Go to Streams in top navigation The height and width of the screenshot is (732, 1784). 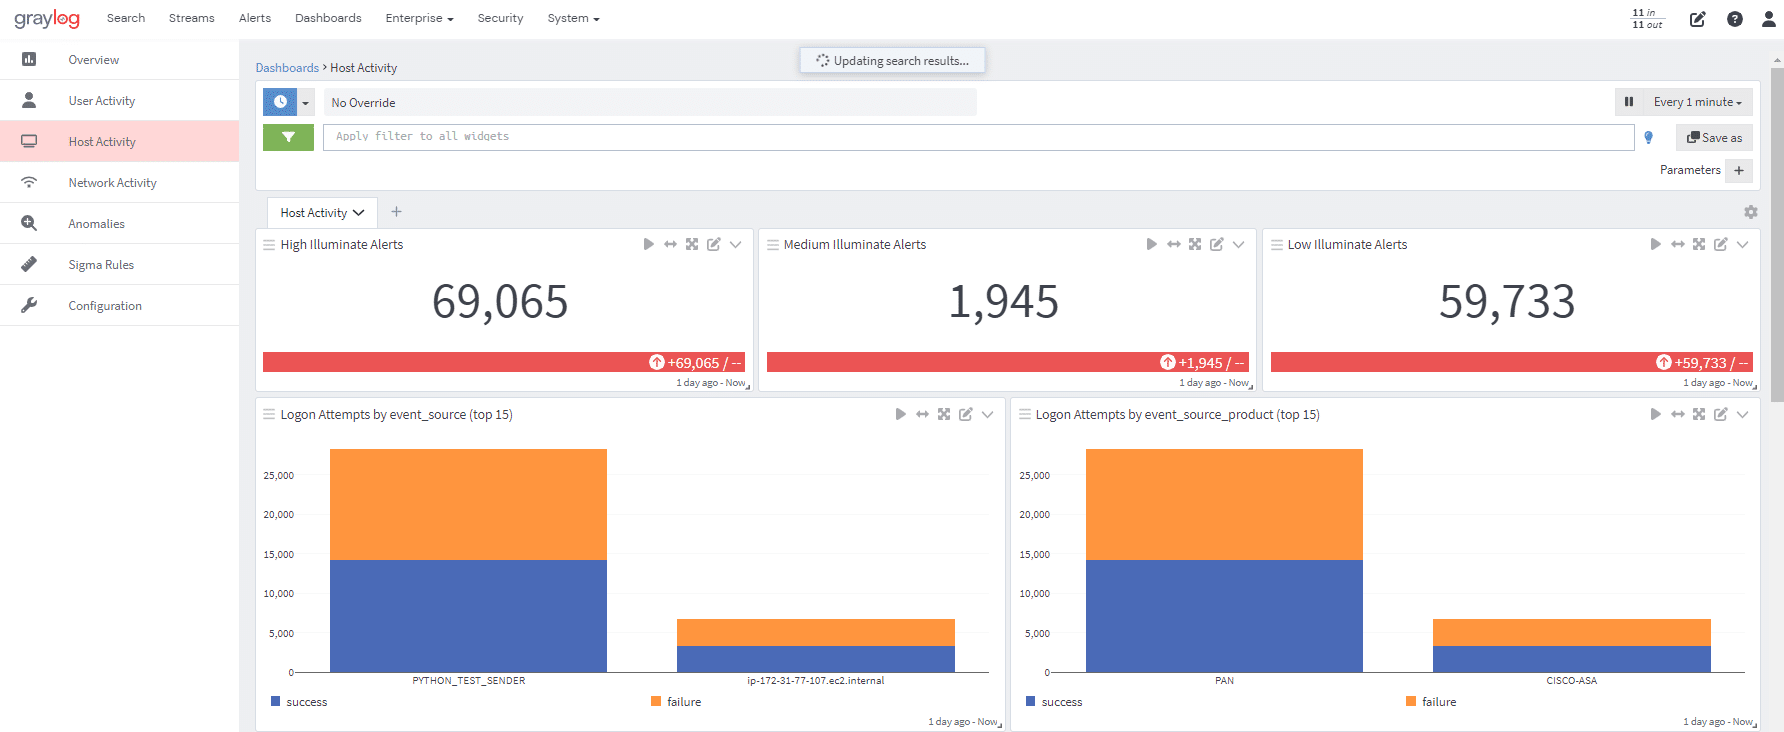tap(191, 18)
